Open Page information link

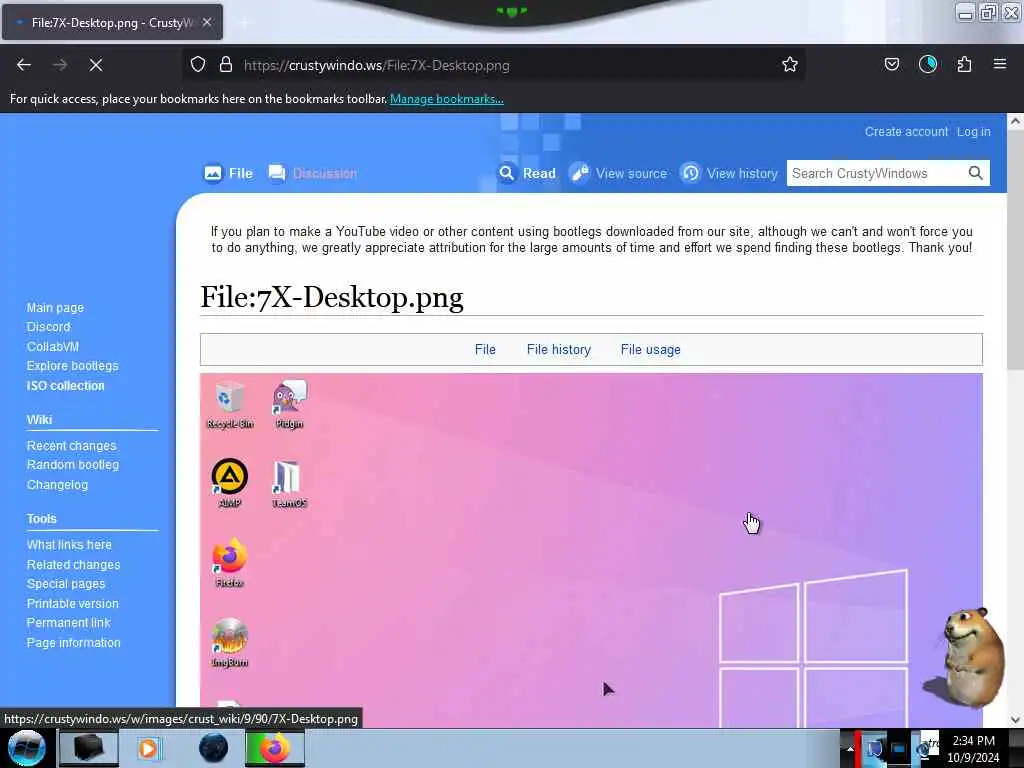74,643
